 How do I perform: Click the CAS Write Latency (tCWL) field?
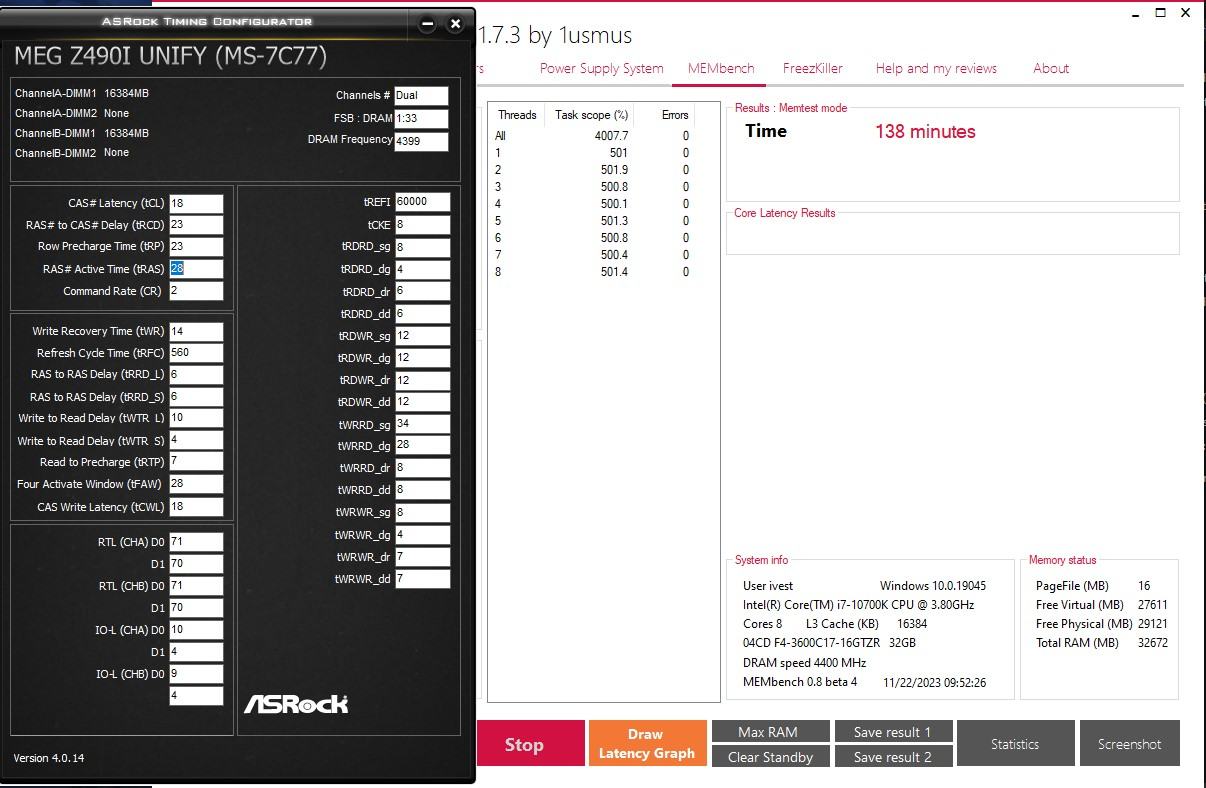pyautogui.click(x=196, y=507)
